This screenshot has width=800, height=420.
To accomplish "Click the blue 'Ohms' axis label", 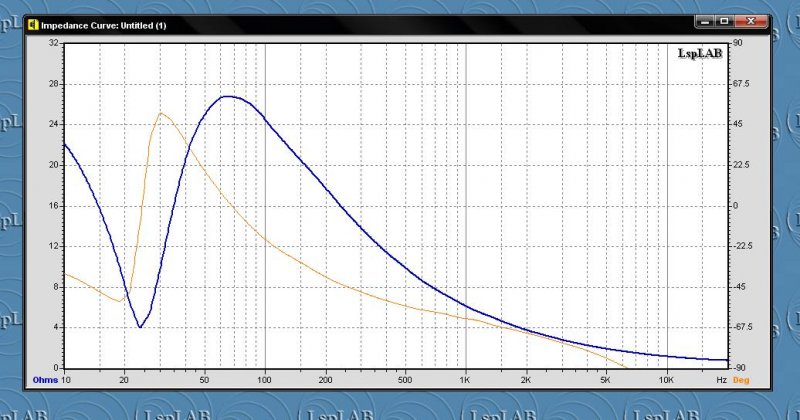I will pos(45,380).
